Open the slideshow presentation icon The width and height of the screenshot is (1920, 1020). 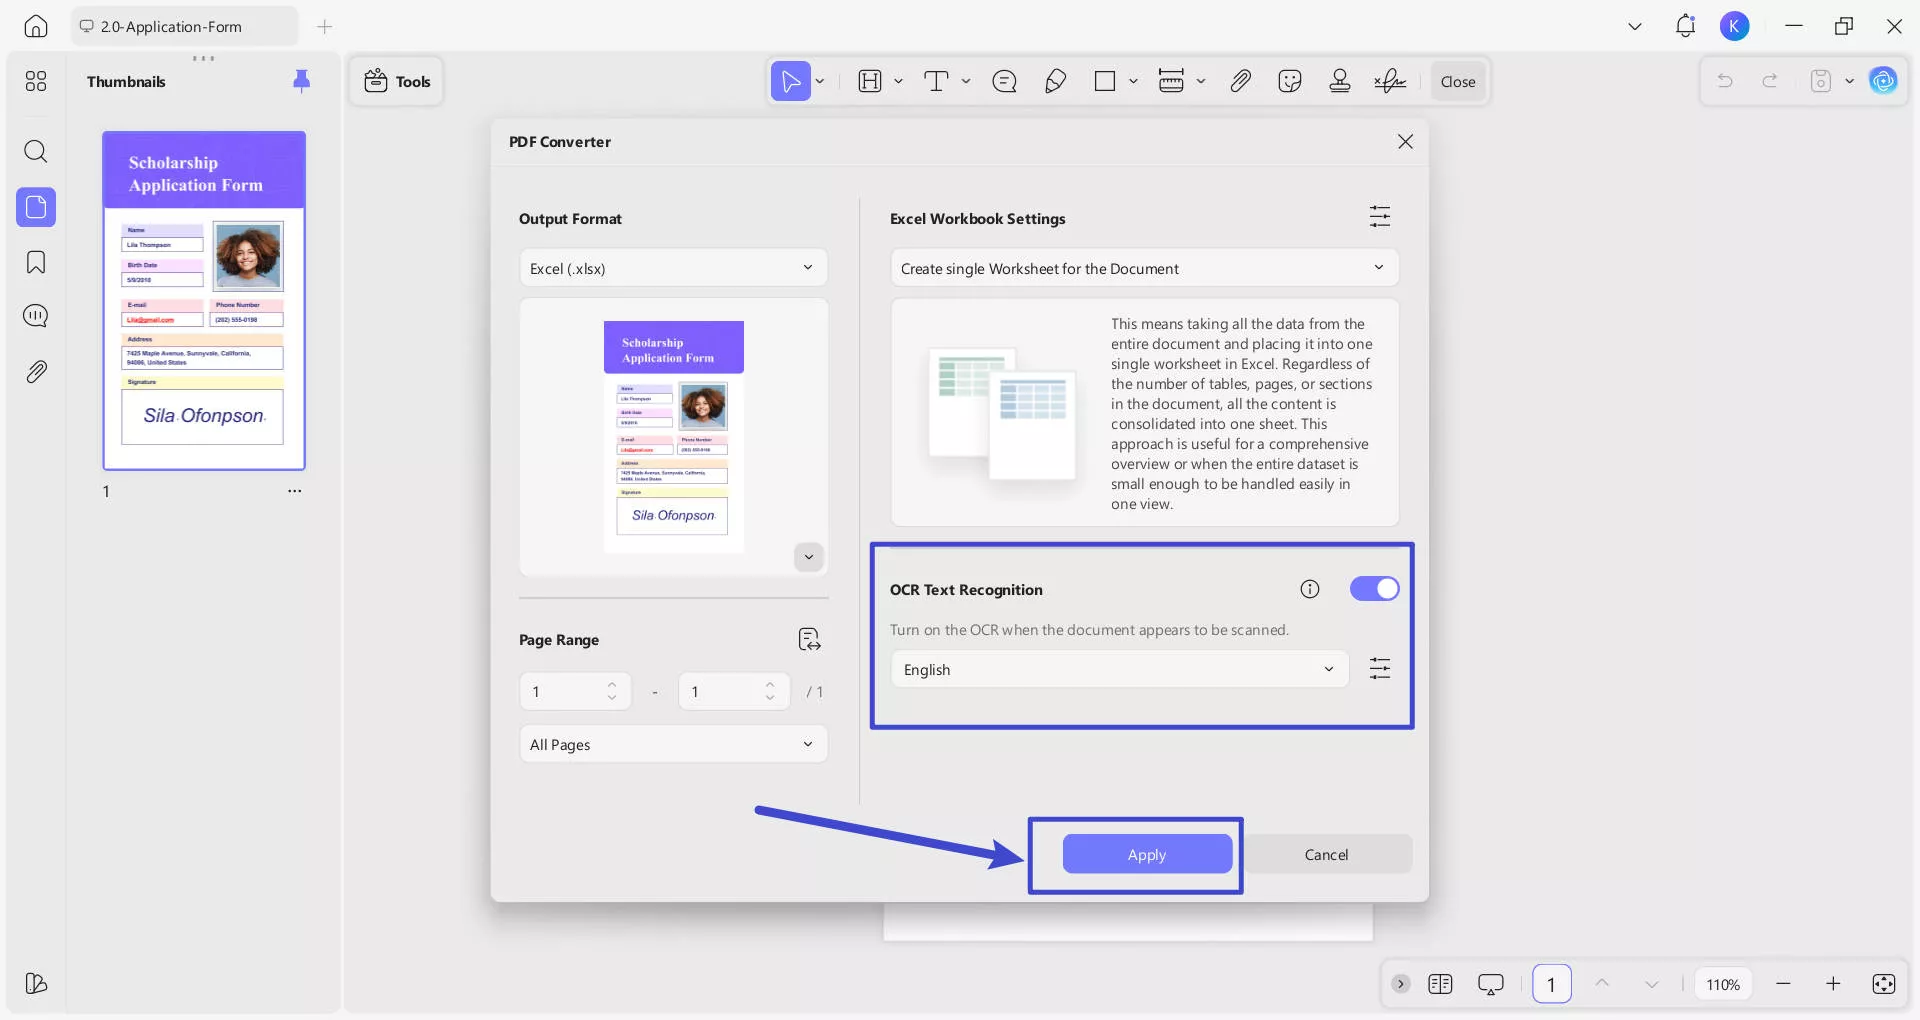click(x=1490, y=984)
